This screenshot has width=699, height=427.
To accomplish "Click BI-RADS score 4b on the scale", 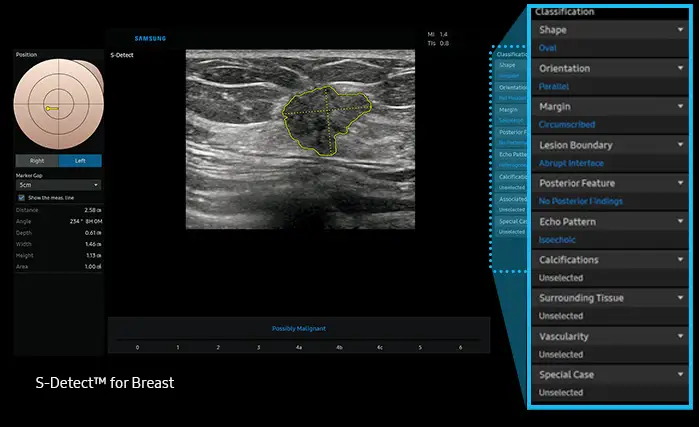I will [339, 347].
